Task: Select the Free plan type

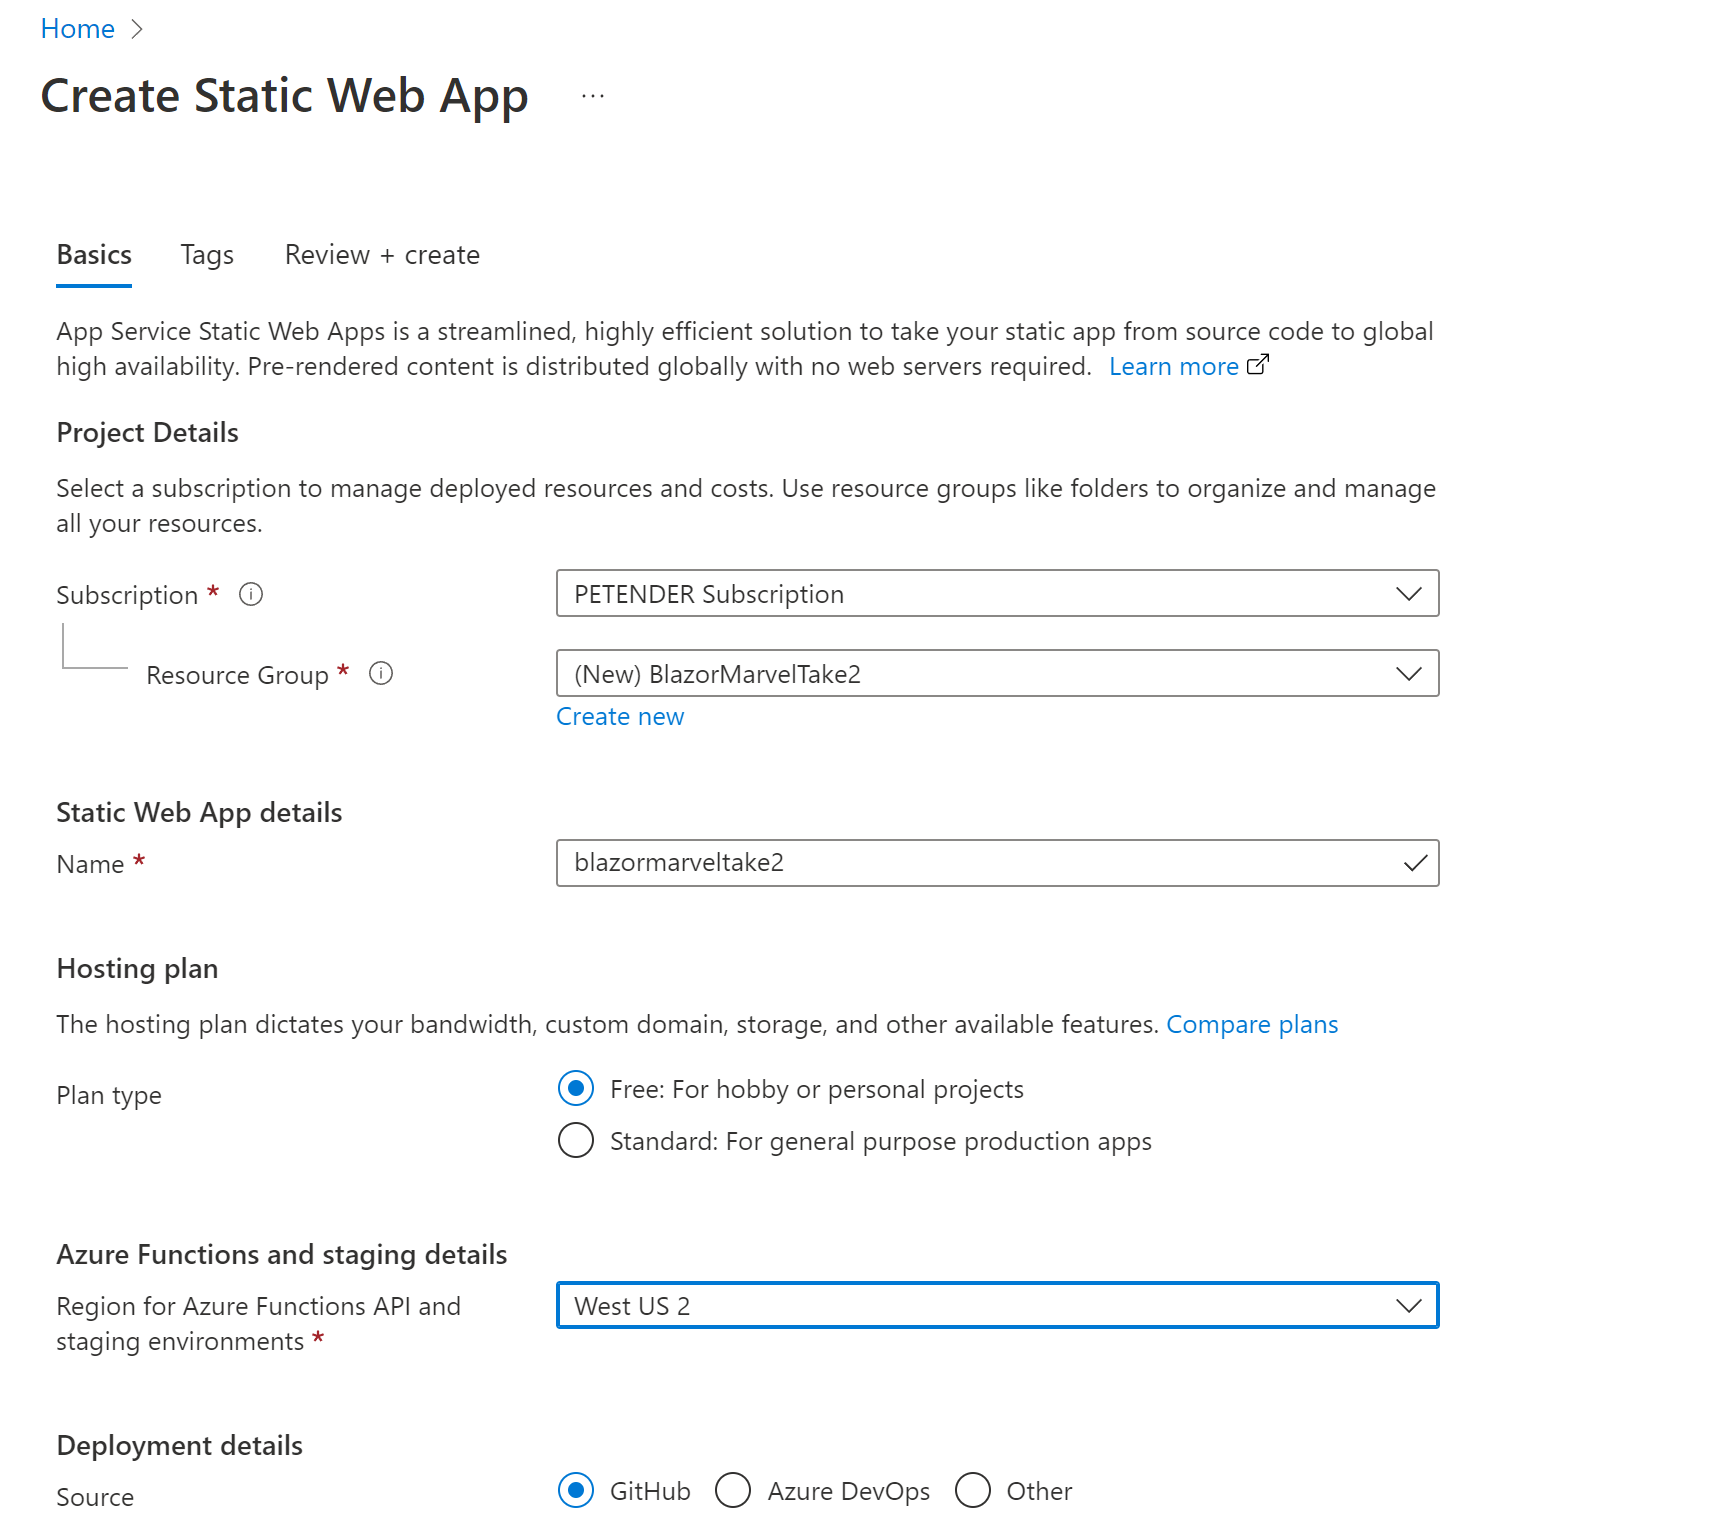Action: tap(575, 1088)
